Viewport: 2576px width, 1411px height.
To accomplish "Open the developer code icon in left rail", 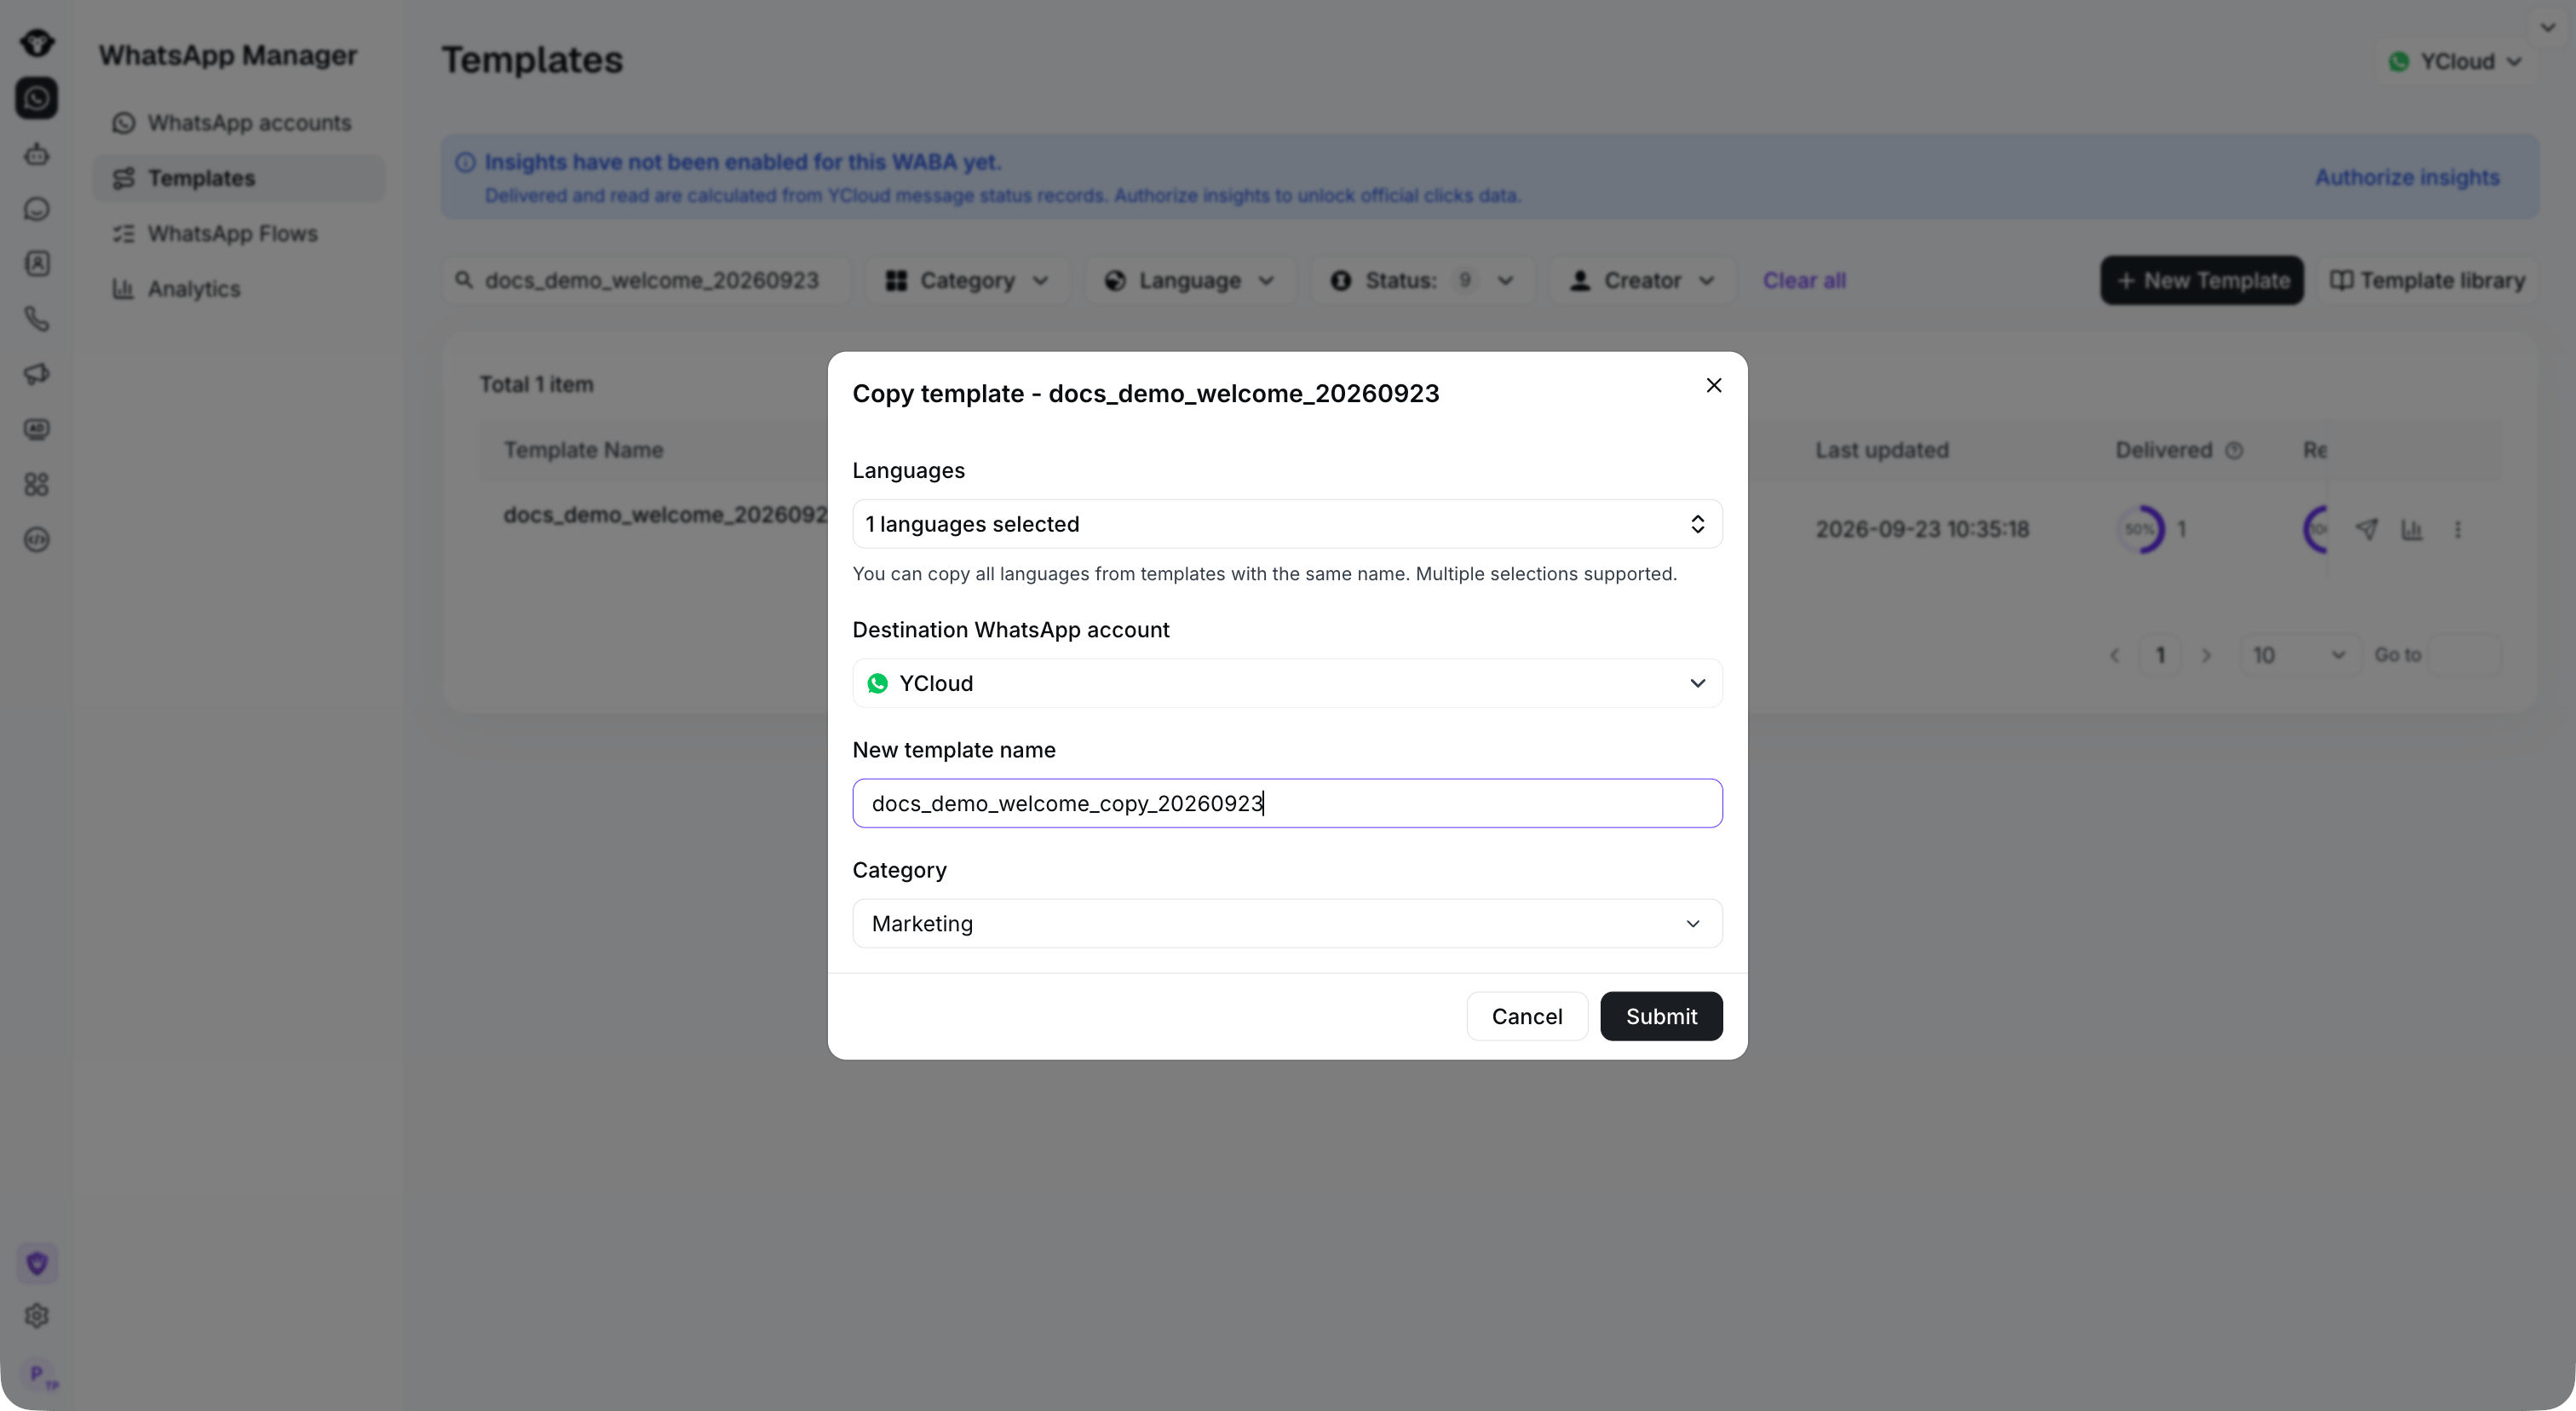I will (37, 540).
